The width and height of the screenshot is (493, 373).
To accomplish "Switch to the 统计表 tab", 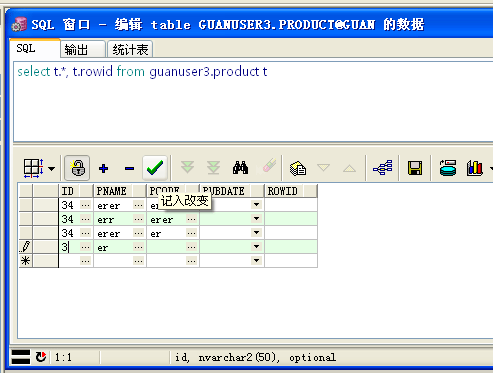I will pos(130,50).
